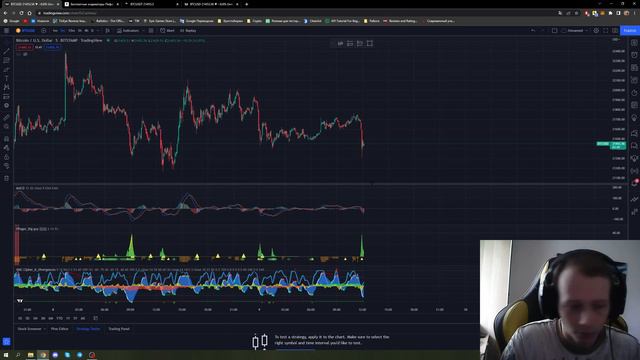Viewport: 640px width, 360px height.
Task: Select the XABCD Patterns tool
Action: [x=6, y=87]
